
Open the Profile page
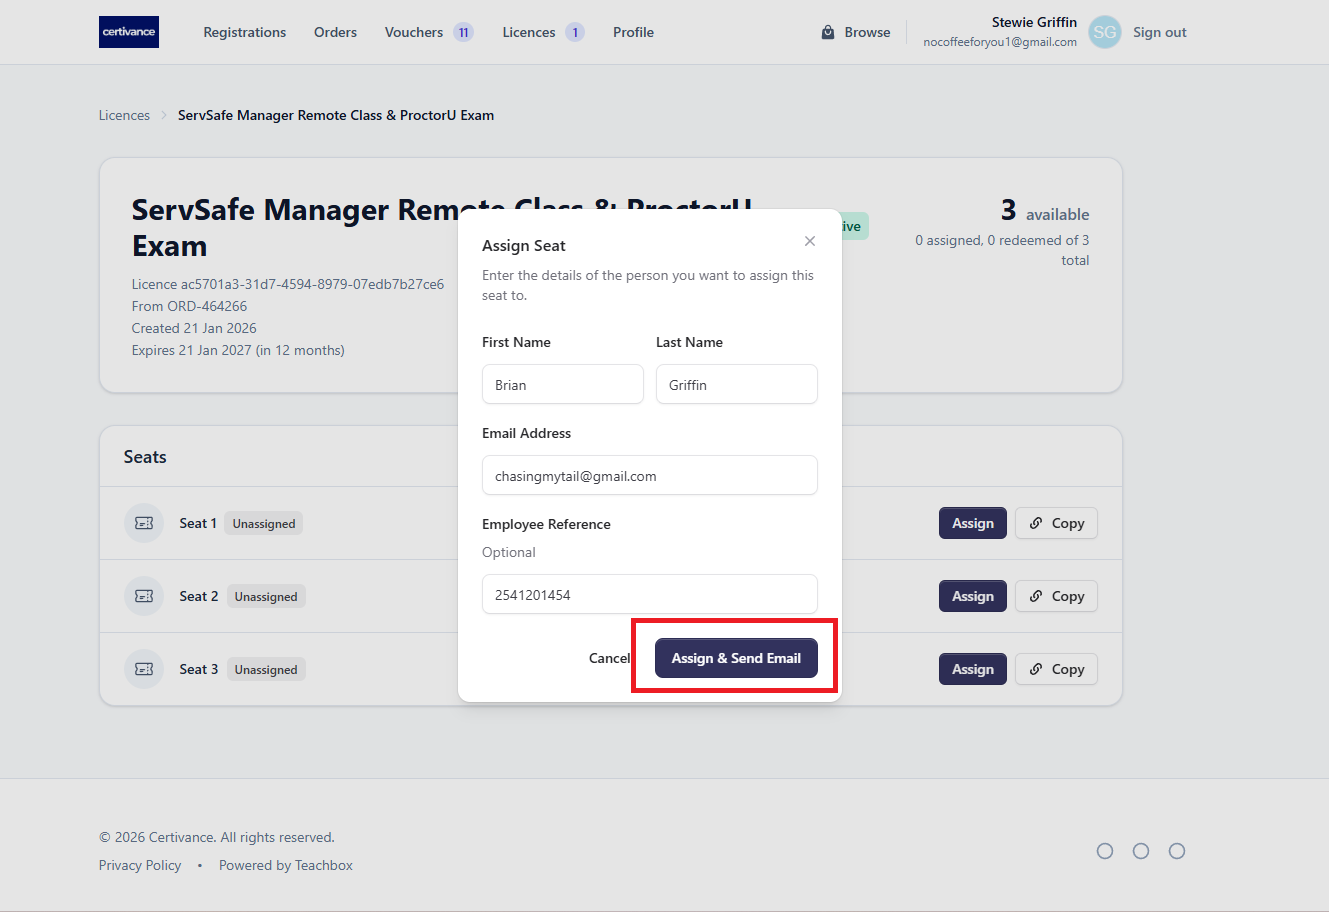coord(633,32)
